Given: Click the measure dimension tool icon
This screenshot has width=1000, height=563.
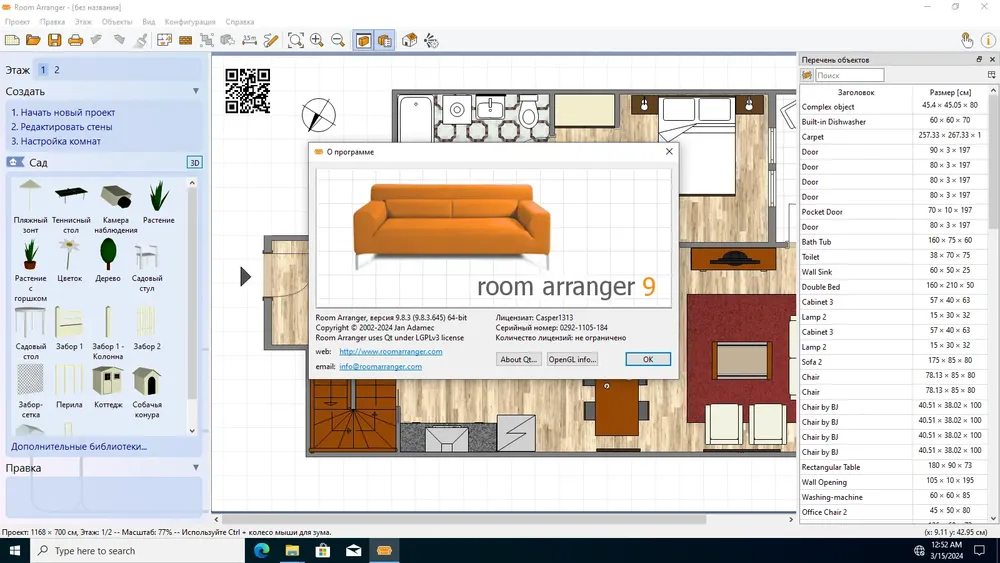Looking at the screenshot, I should pos(249,40).
